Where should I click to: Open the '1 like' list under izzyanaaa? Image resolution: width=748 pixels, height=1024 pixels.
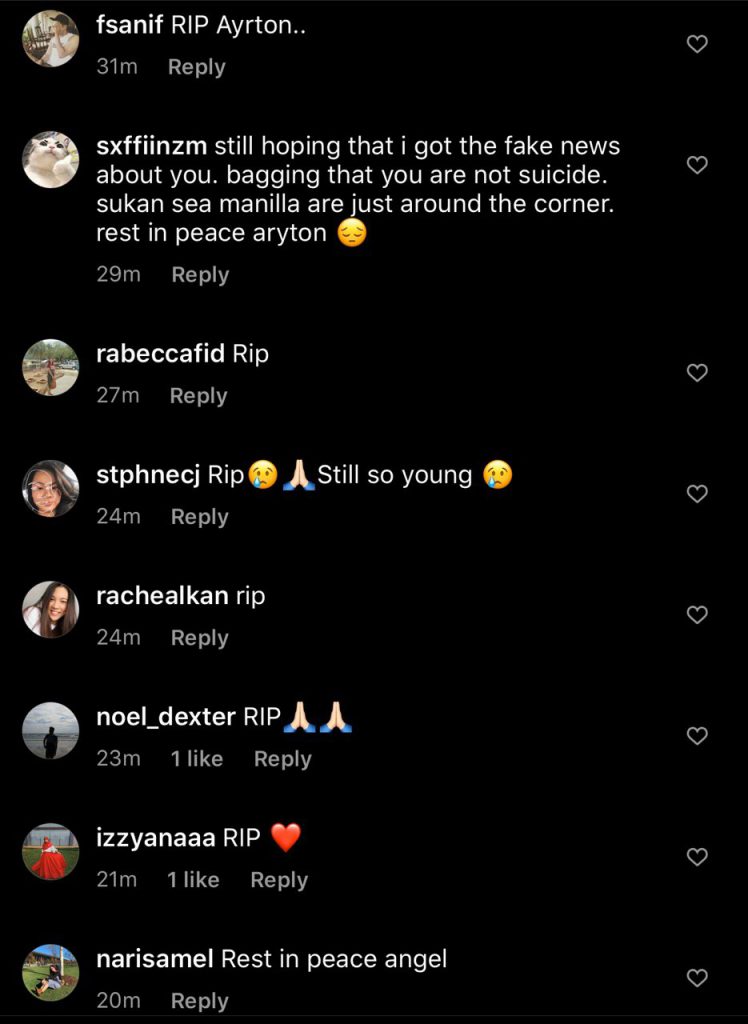(193, 880)
